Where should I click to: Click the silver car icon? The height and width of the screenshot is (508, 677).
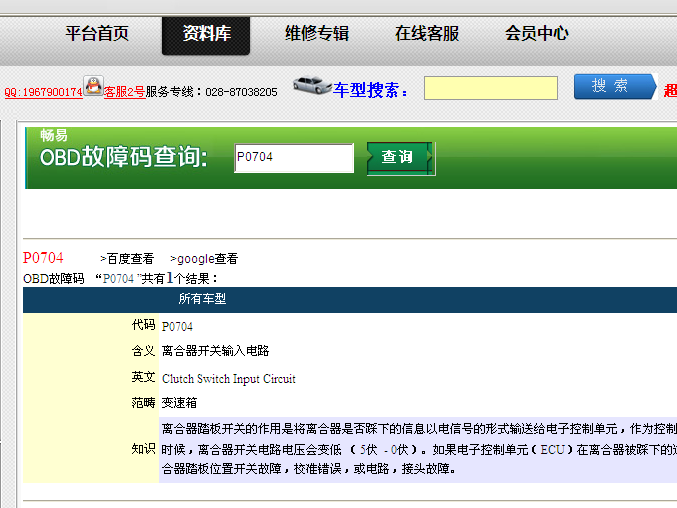click(311, 85)
